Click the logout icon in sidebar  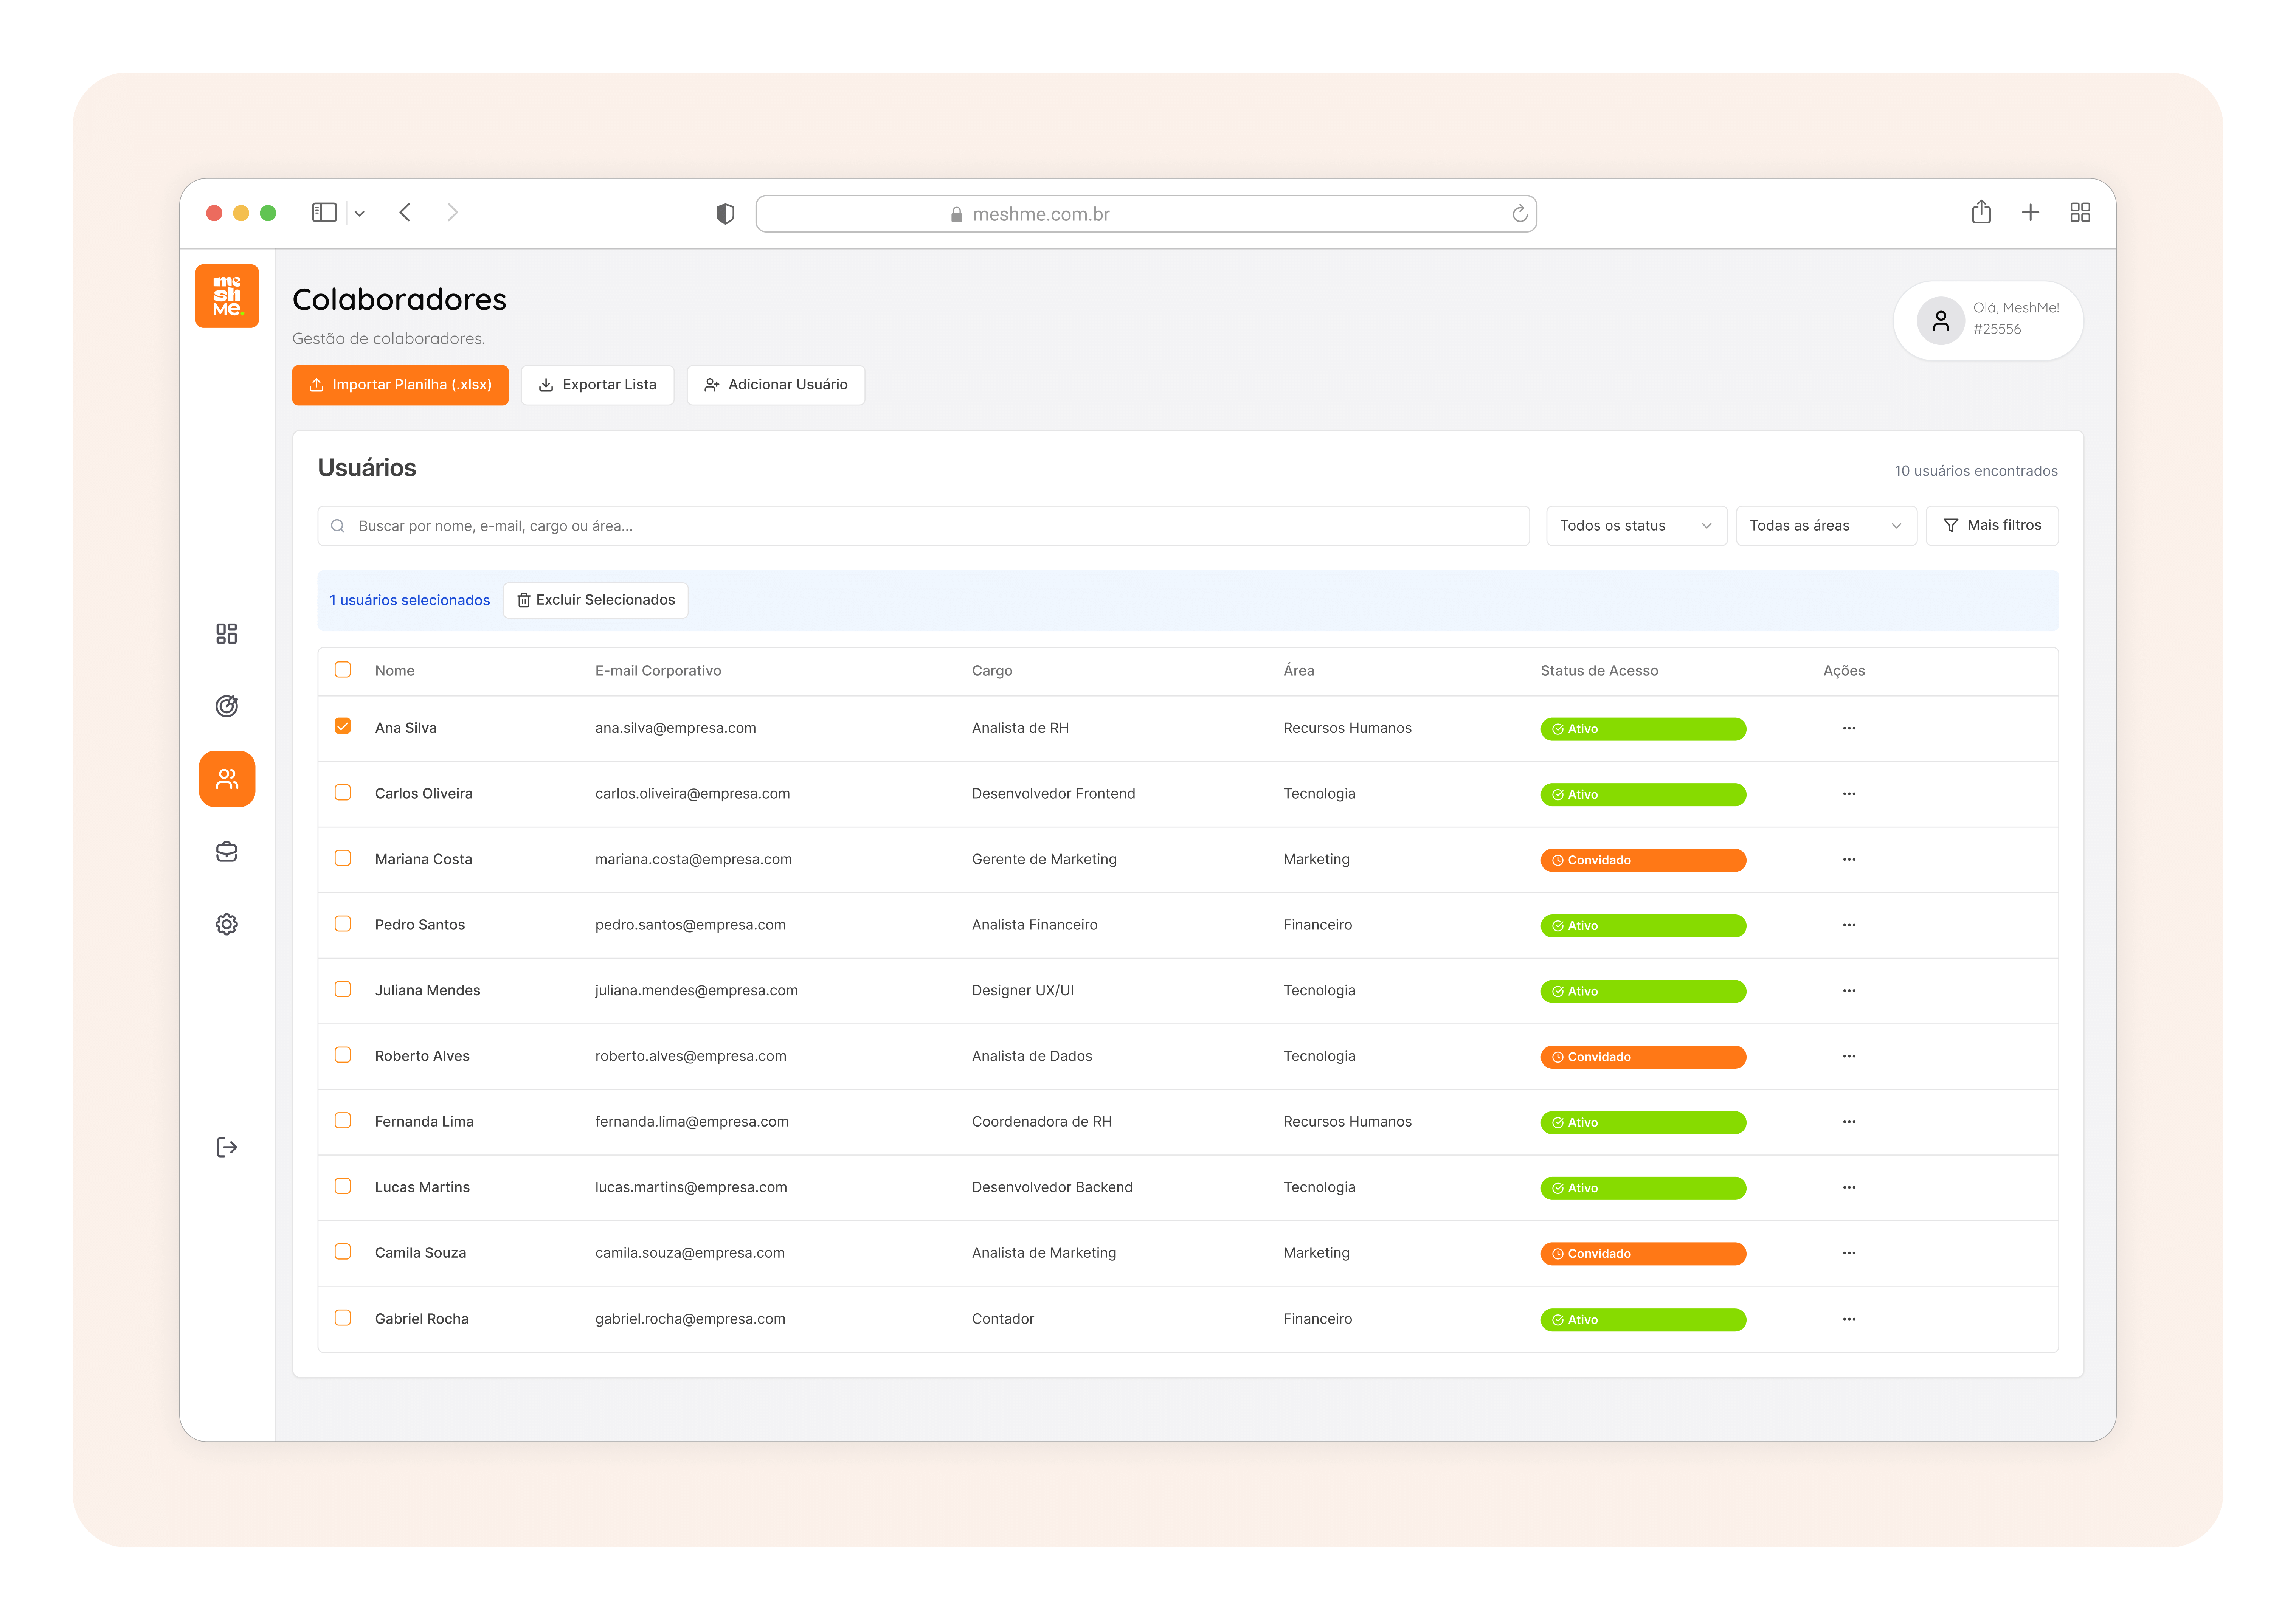click(227, 1147)
